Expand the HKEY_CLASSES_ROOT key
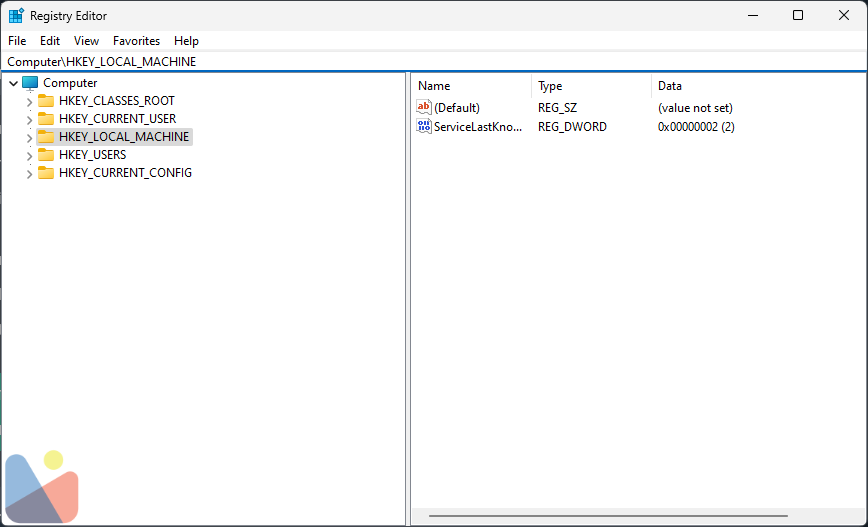 tap(29, 101)
